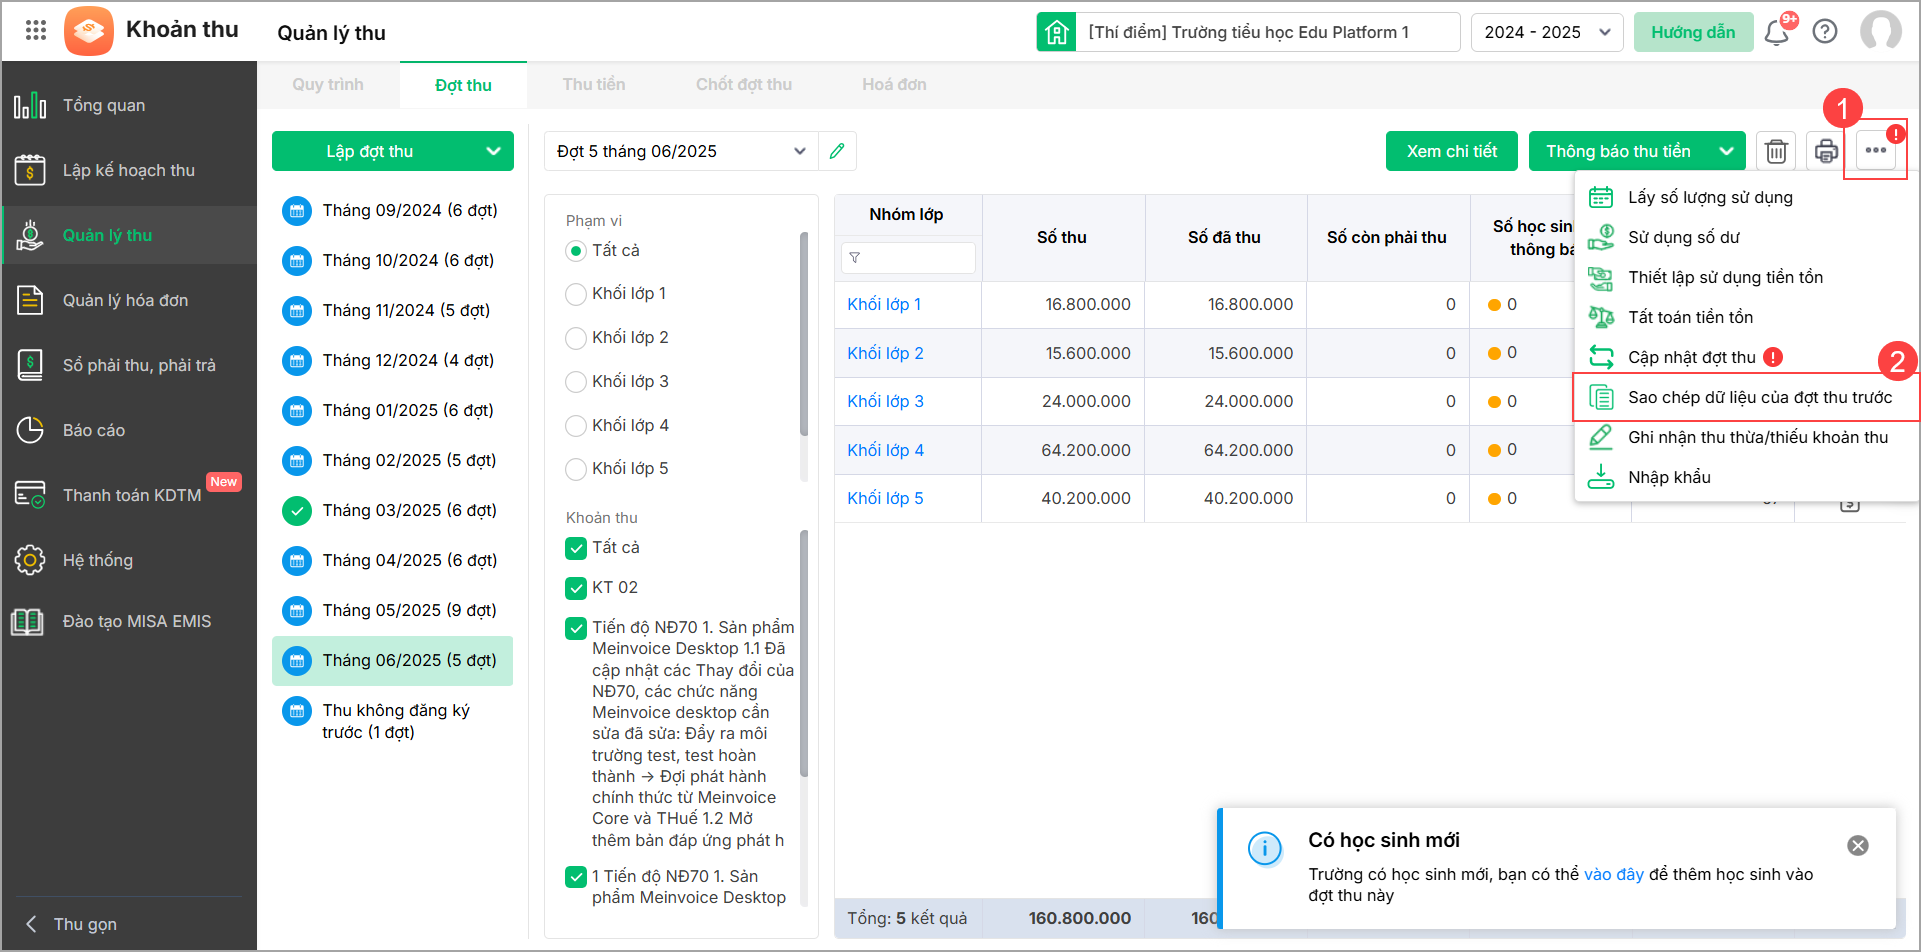Screen dimensions: 1921x952
Task: Click the Phạm vi list scrollbar
Action: [804, 335]
